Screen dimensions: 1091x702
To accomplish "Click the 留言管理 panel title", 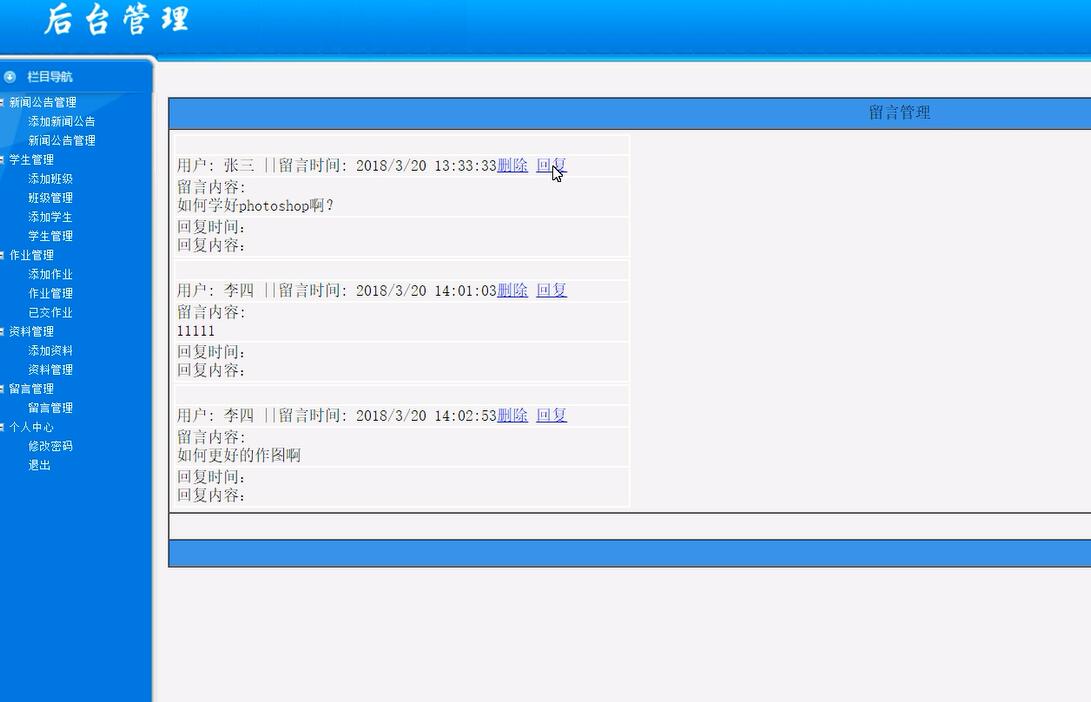I will coord(899,113).
